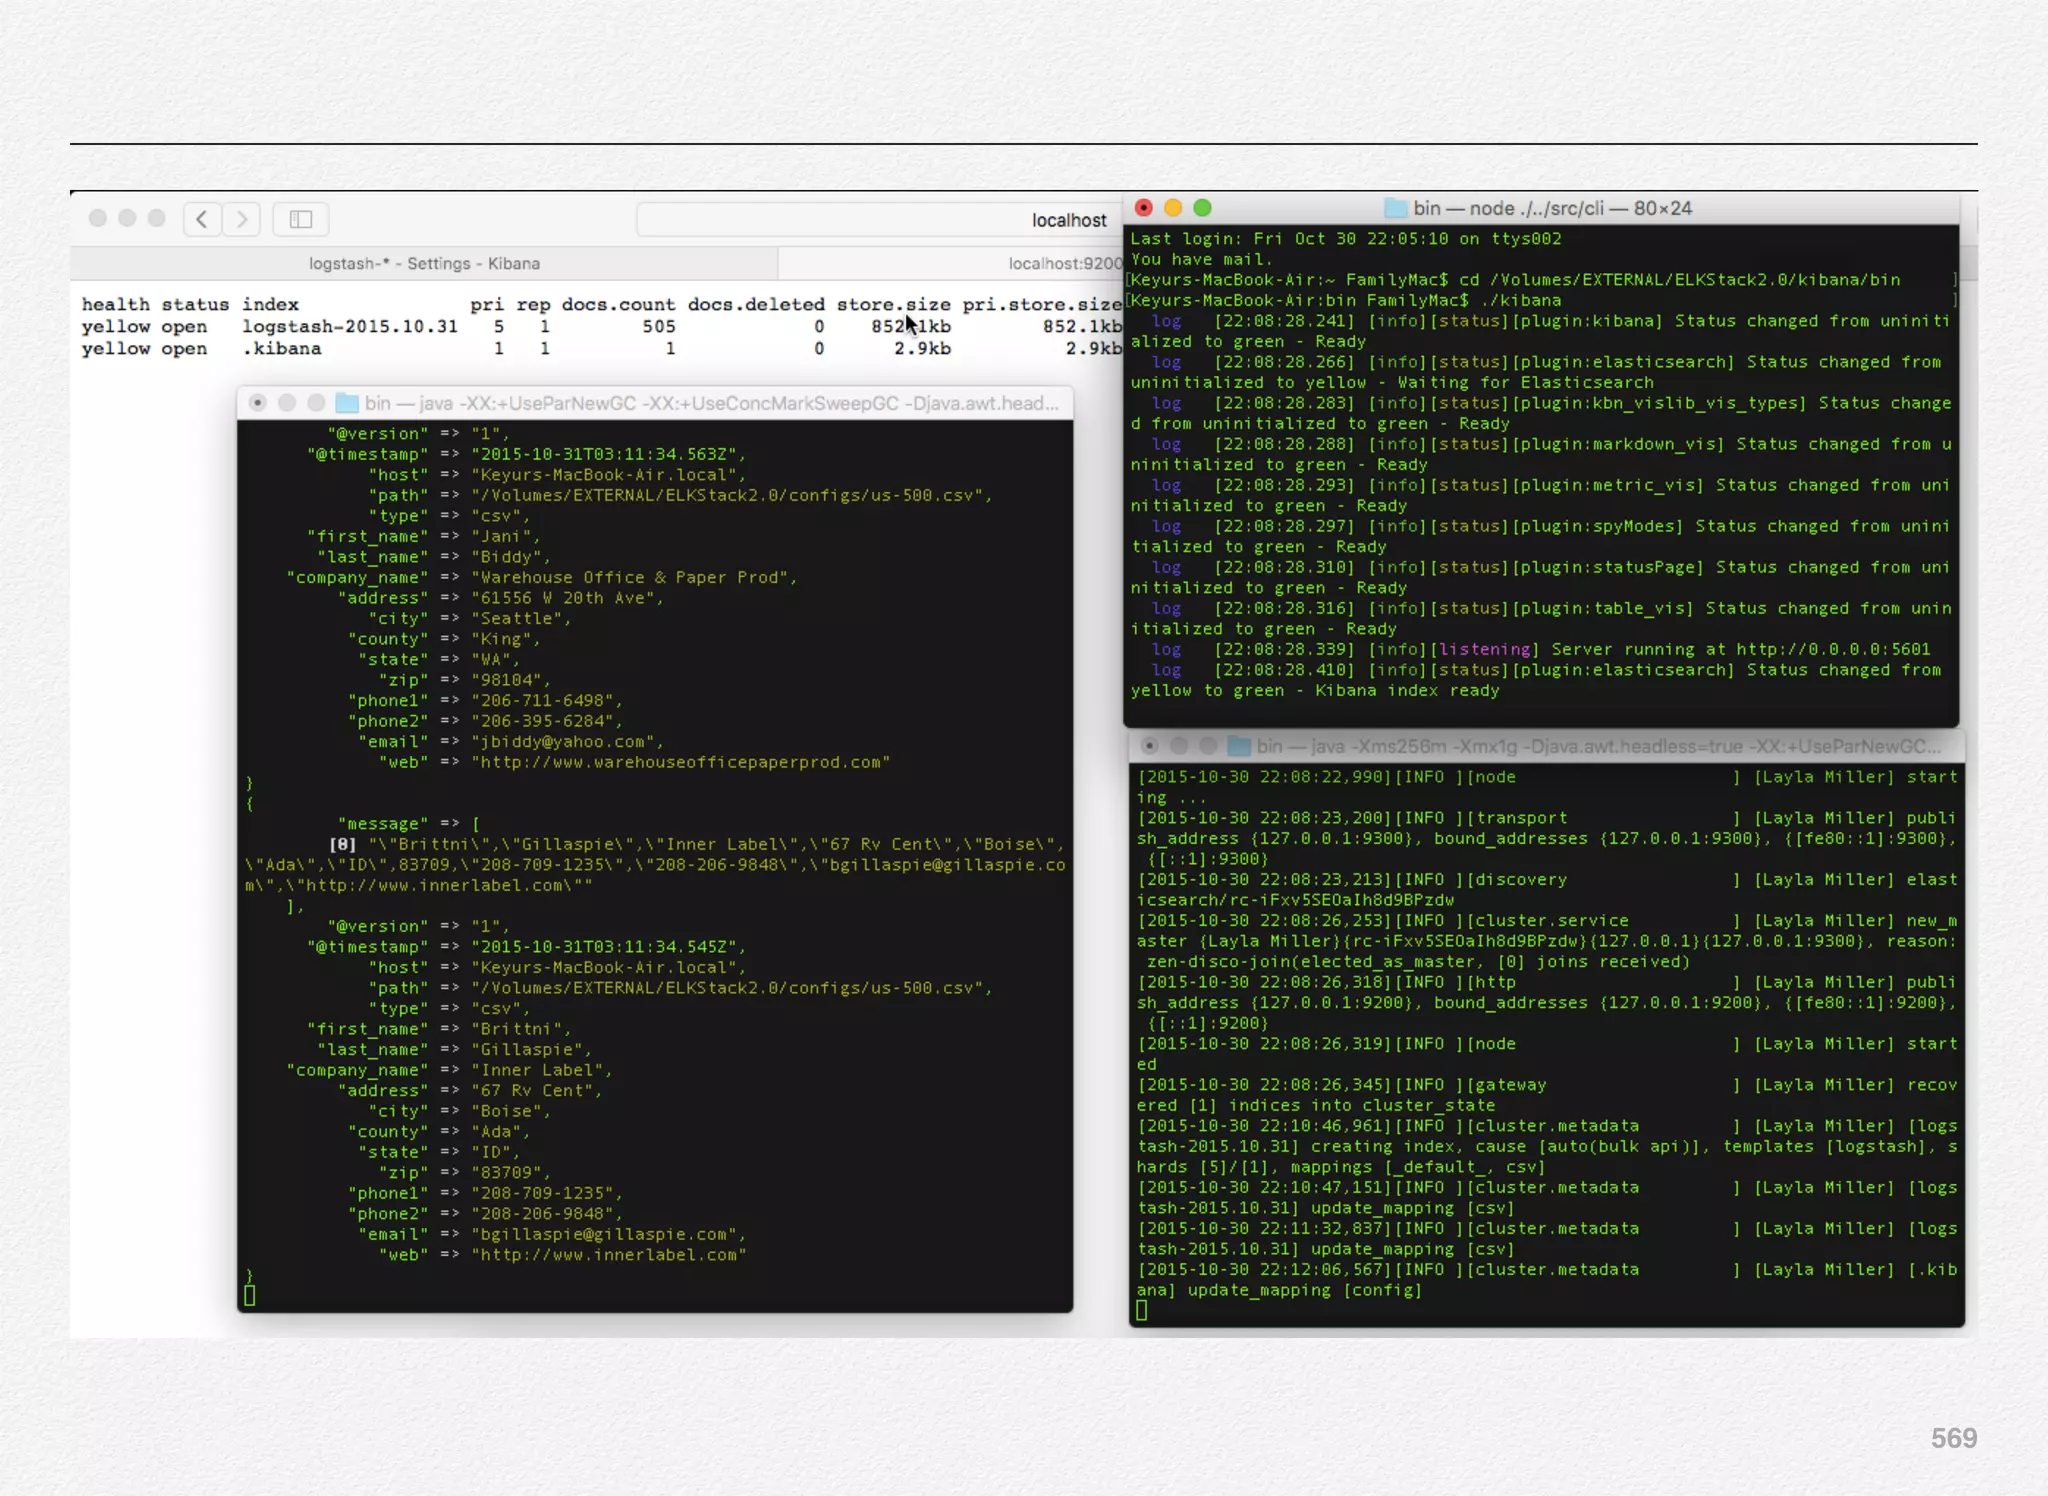Zoom the node terminal with green button
Image resolution: width=2048 pixels, height=1496 pixels.
1202,208
